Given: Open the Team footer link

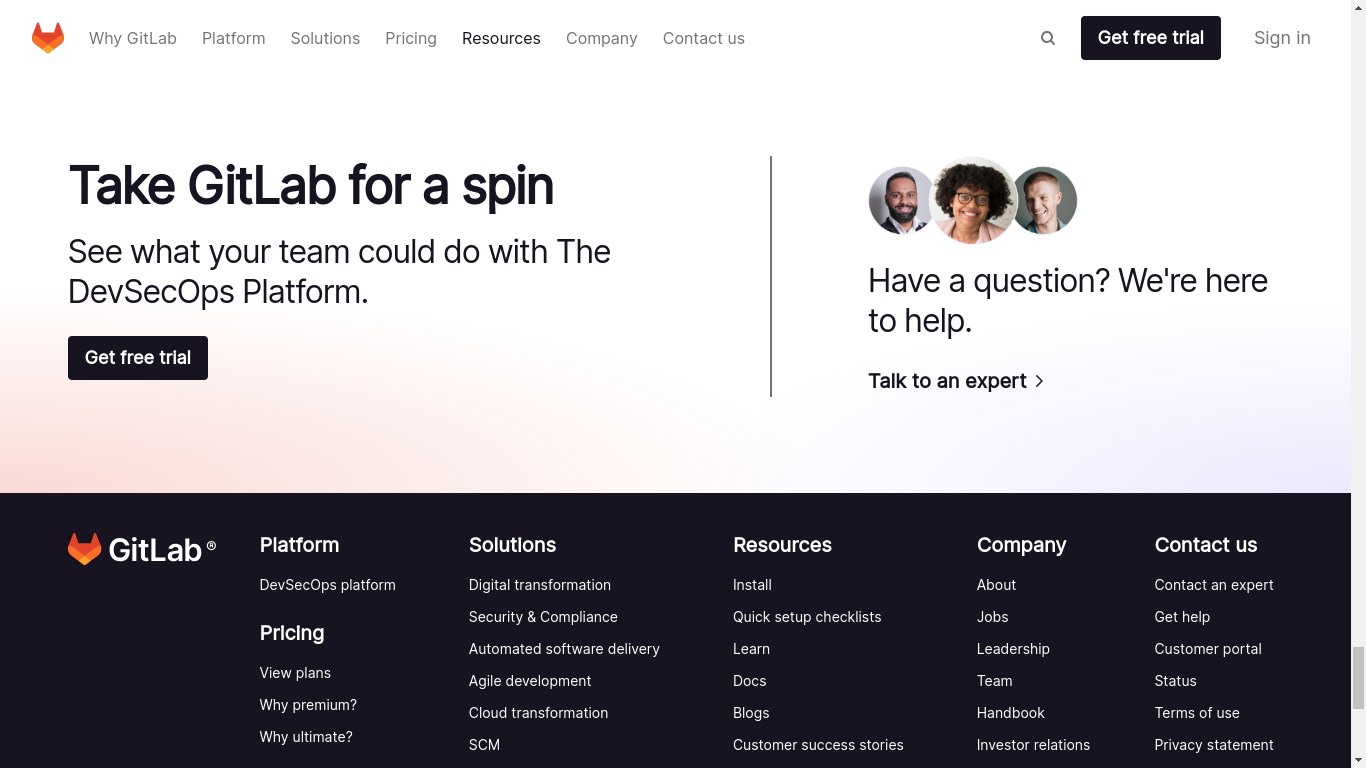Looking at the screenshot, I should pyautogui.click(x=994, y=681).
